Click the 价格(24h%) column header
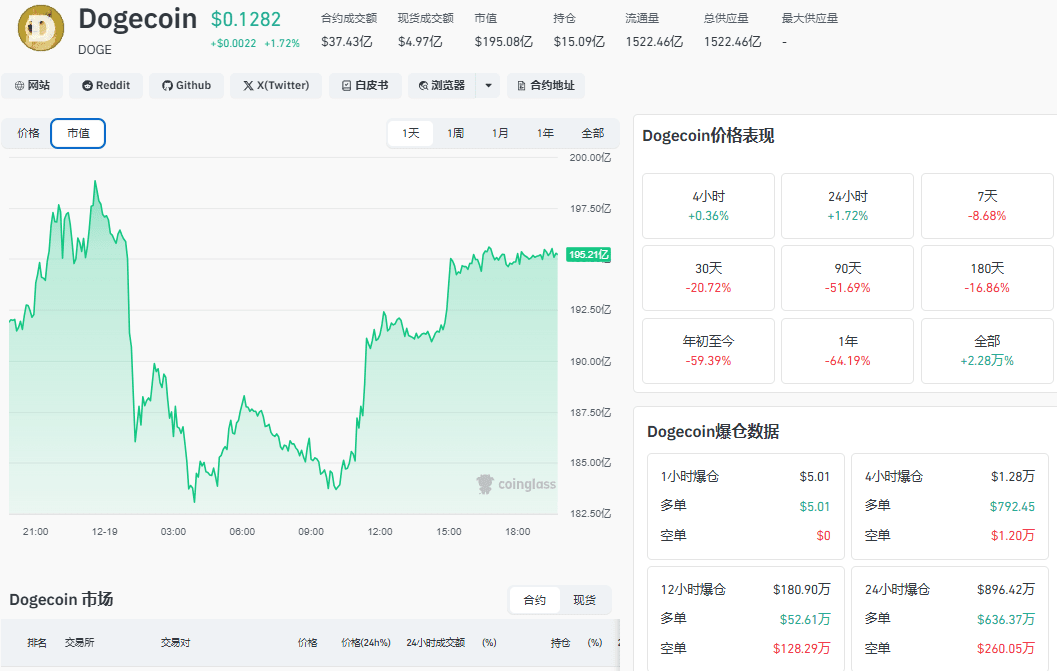This screenshot has width=1057, height=671. click(x=366, y=643)
